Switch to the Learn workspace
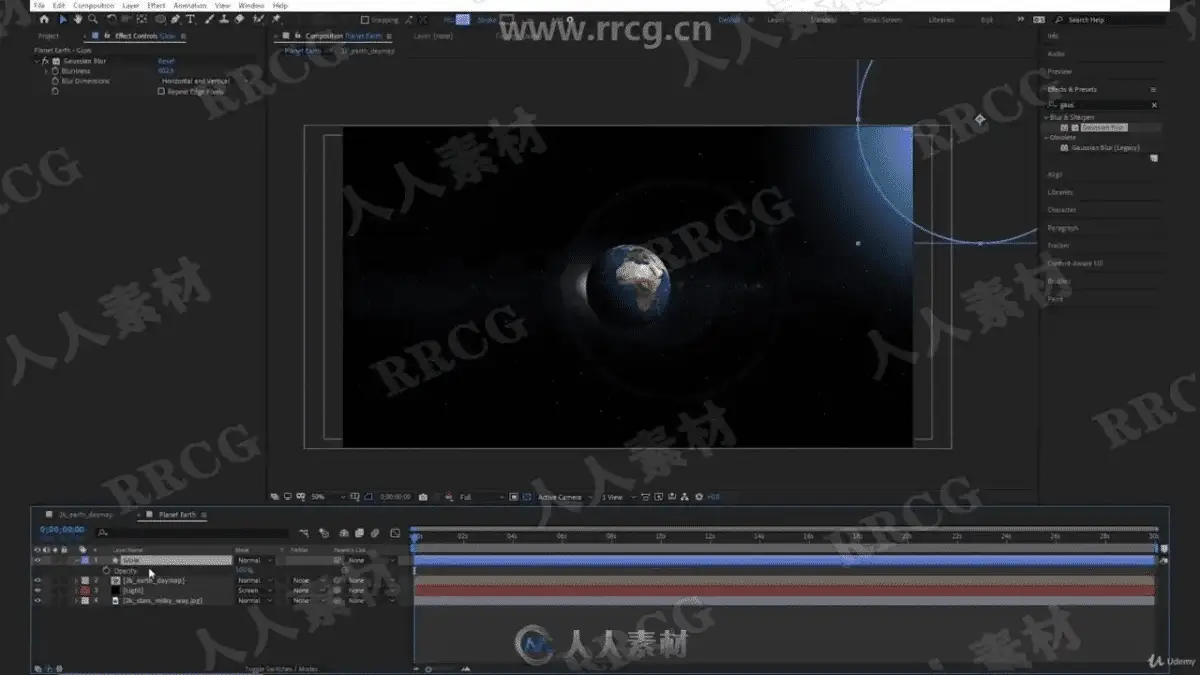 776,20
